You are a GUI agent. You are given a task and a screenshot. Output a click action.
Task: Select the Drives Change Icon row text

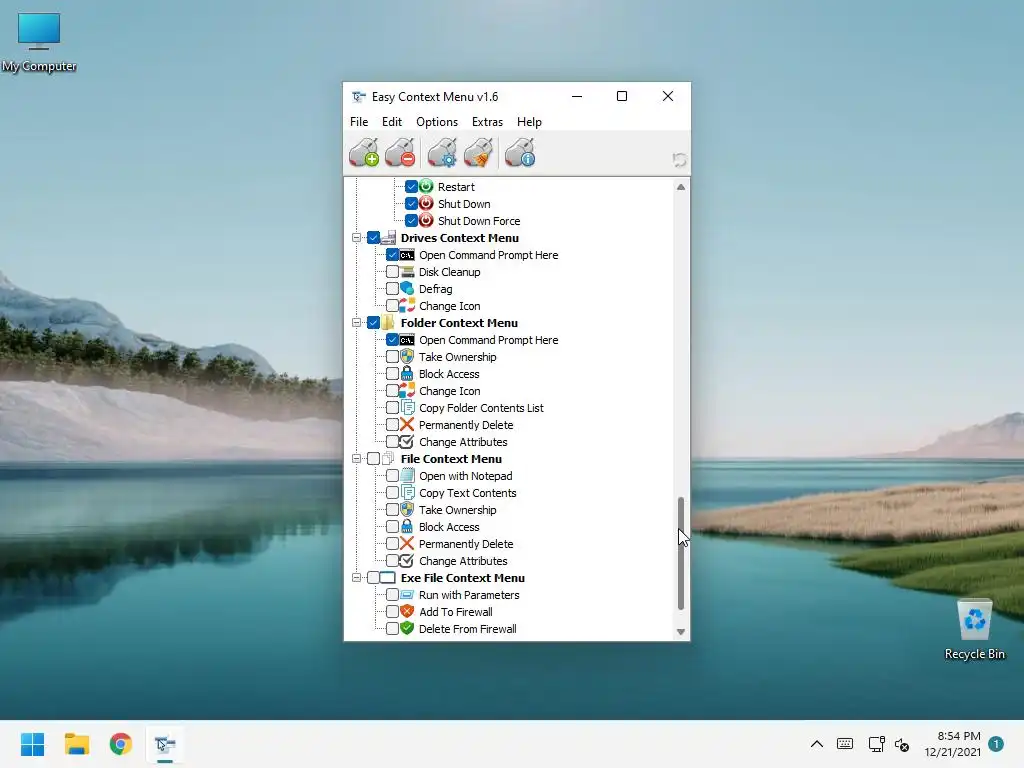coord(449,306)
